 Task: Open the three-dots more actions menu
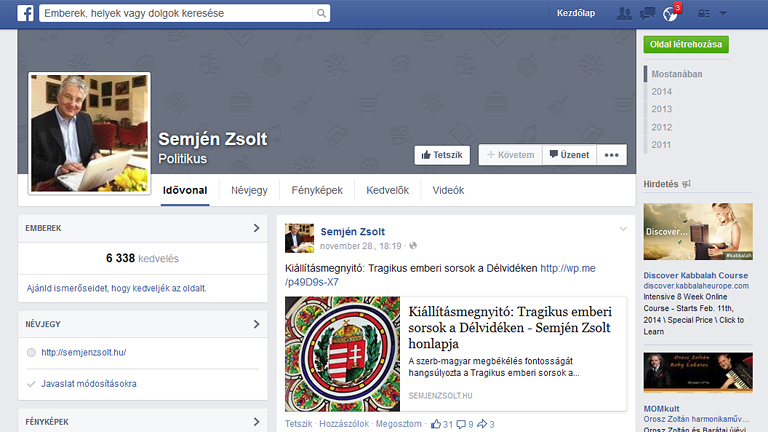(x=612, y=155)
